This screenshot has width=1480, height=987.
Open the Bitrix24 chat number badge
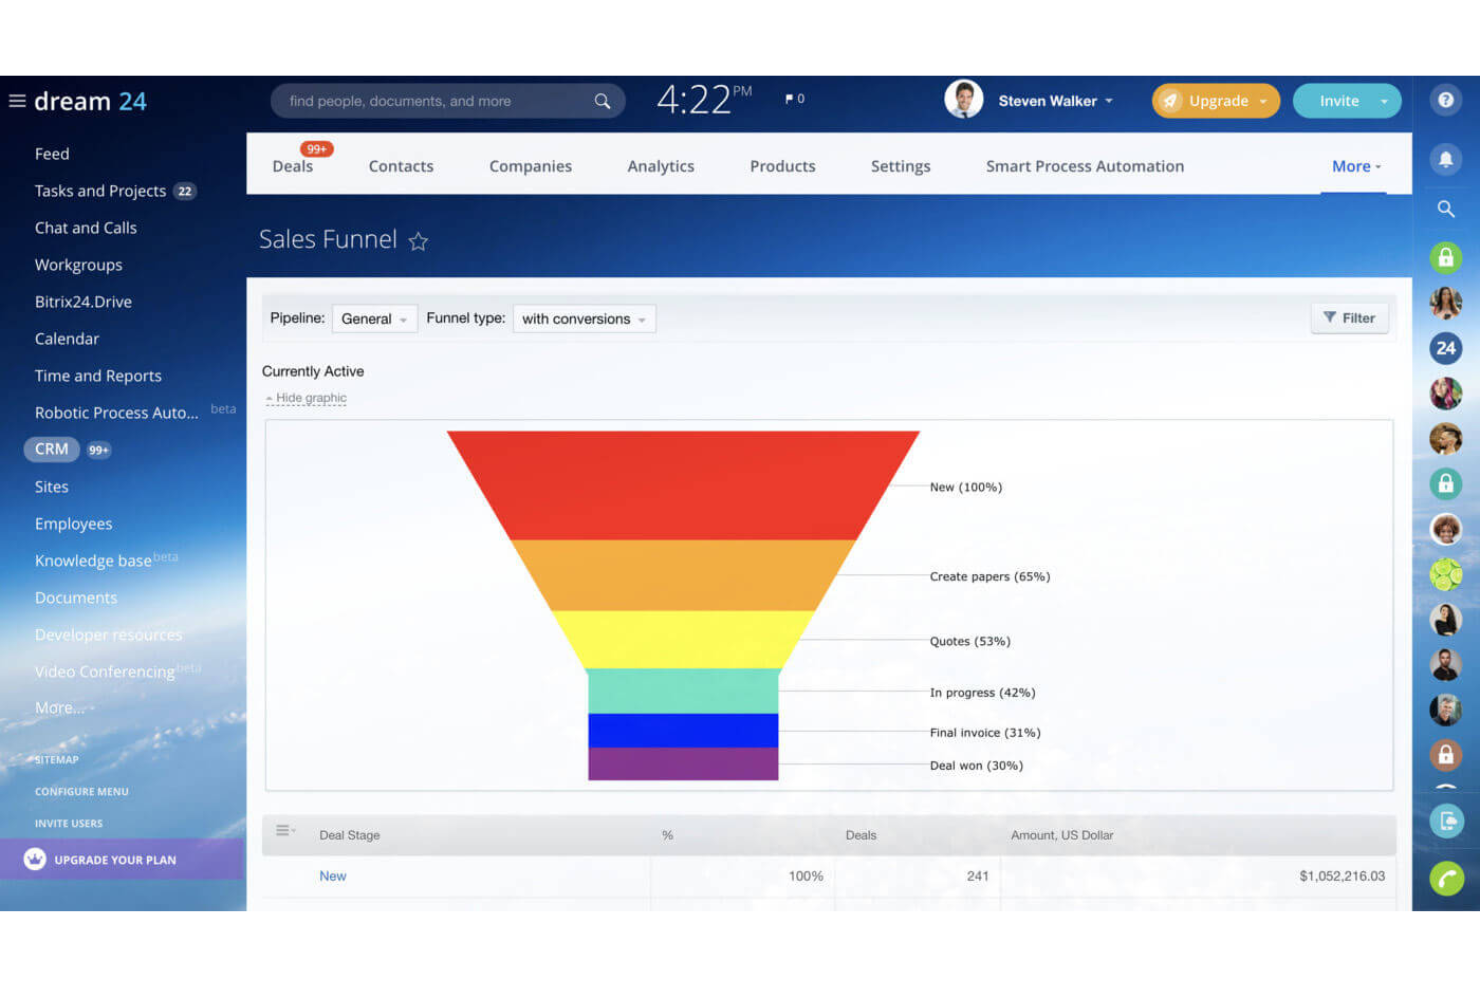point(1446,347)
